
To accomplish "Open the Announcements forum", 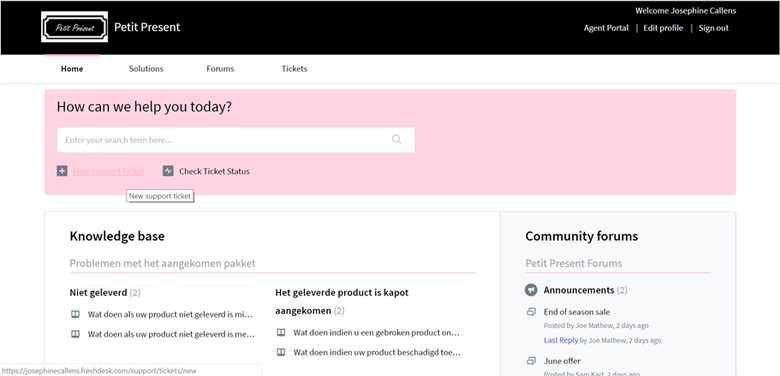I will tap(579, 290).
